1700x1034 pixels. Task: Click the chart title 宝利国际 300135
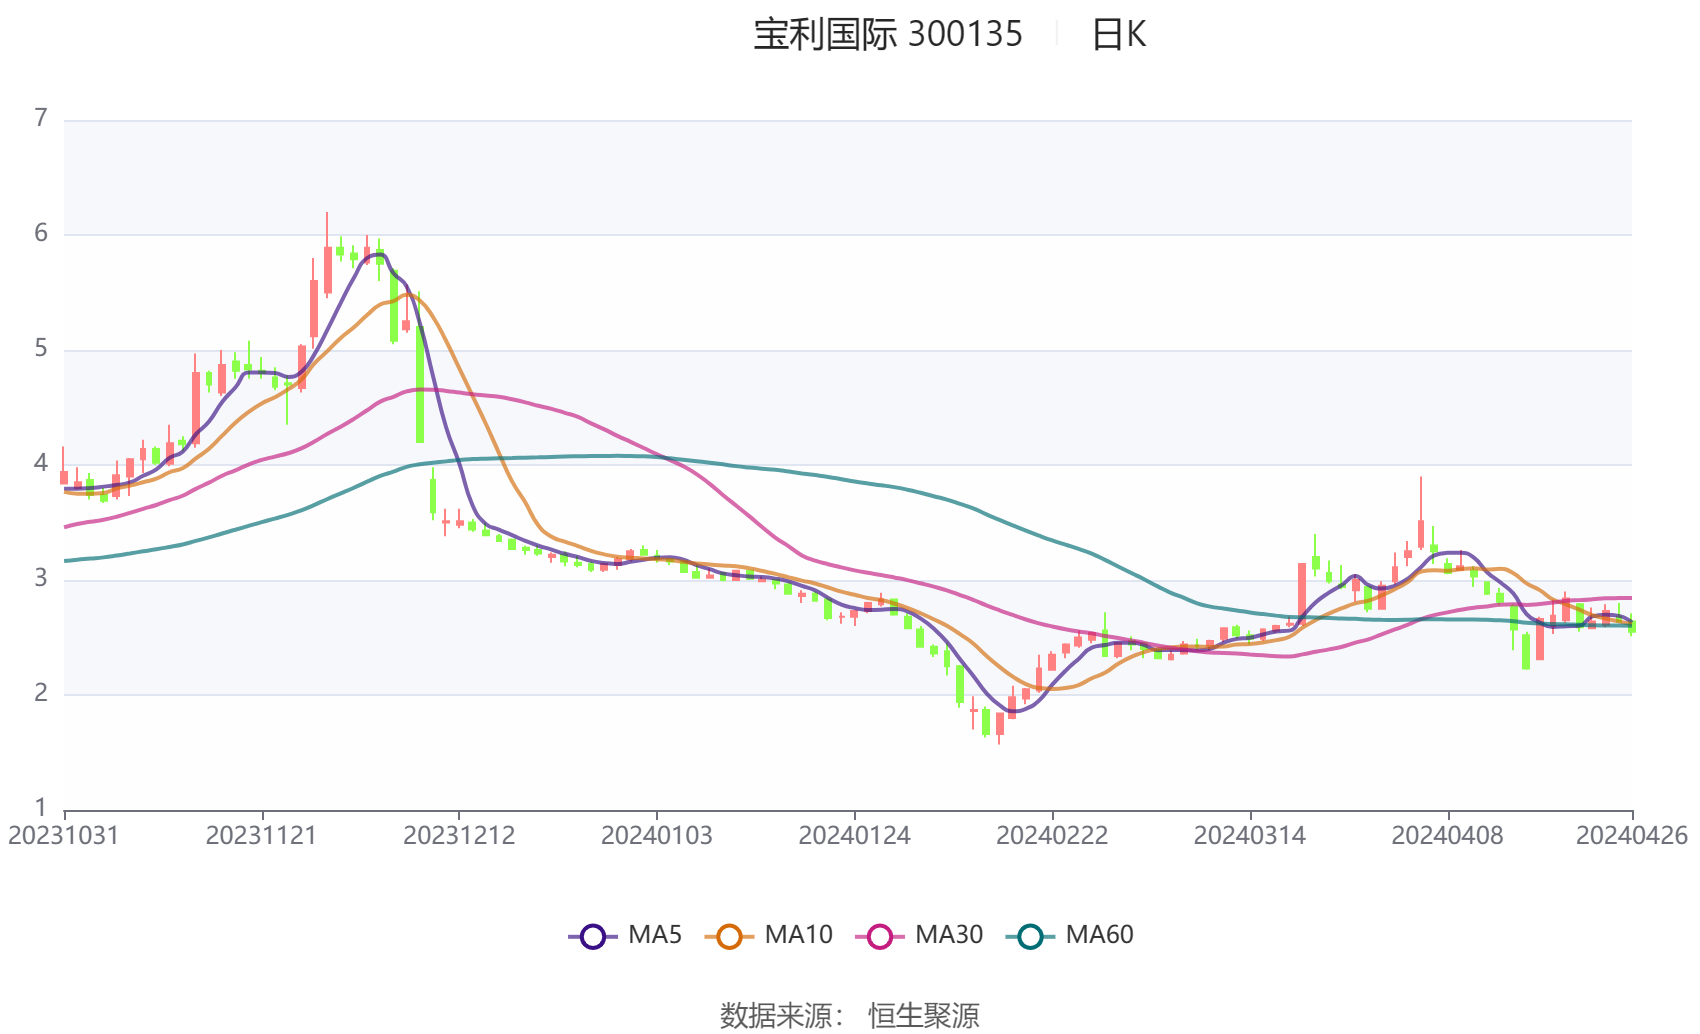(888, 35)
